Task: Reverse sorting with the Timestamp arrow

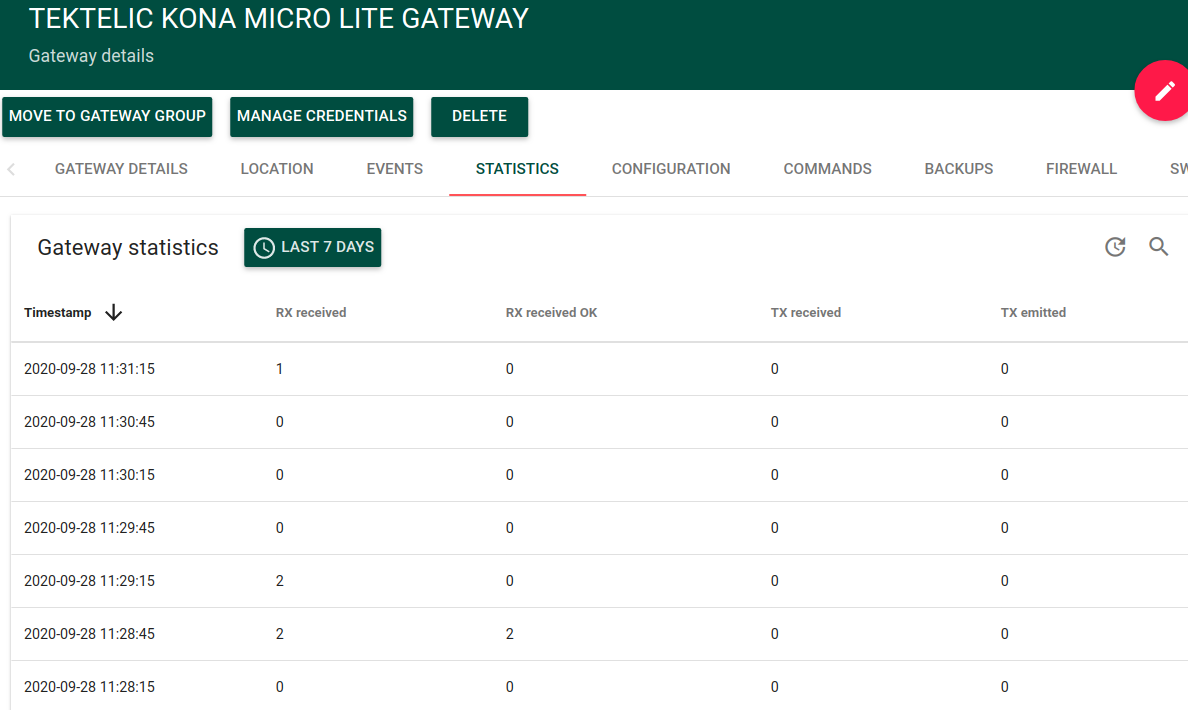Action: pos(113,312)
